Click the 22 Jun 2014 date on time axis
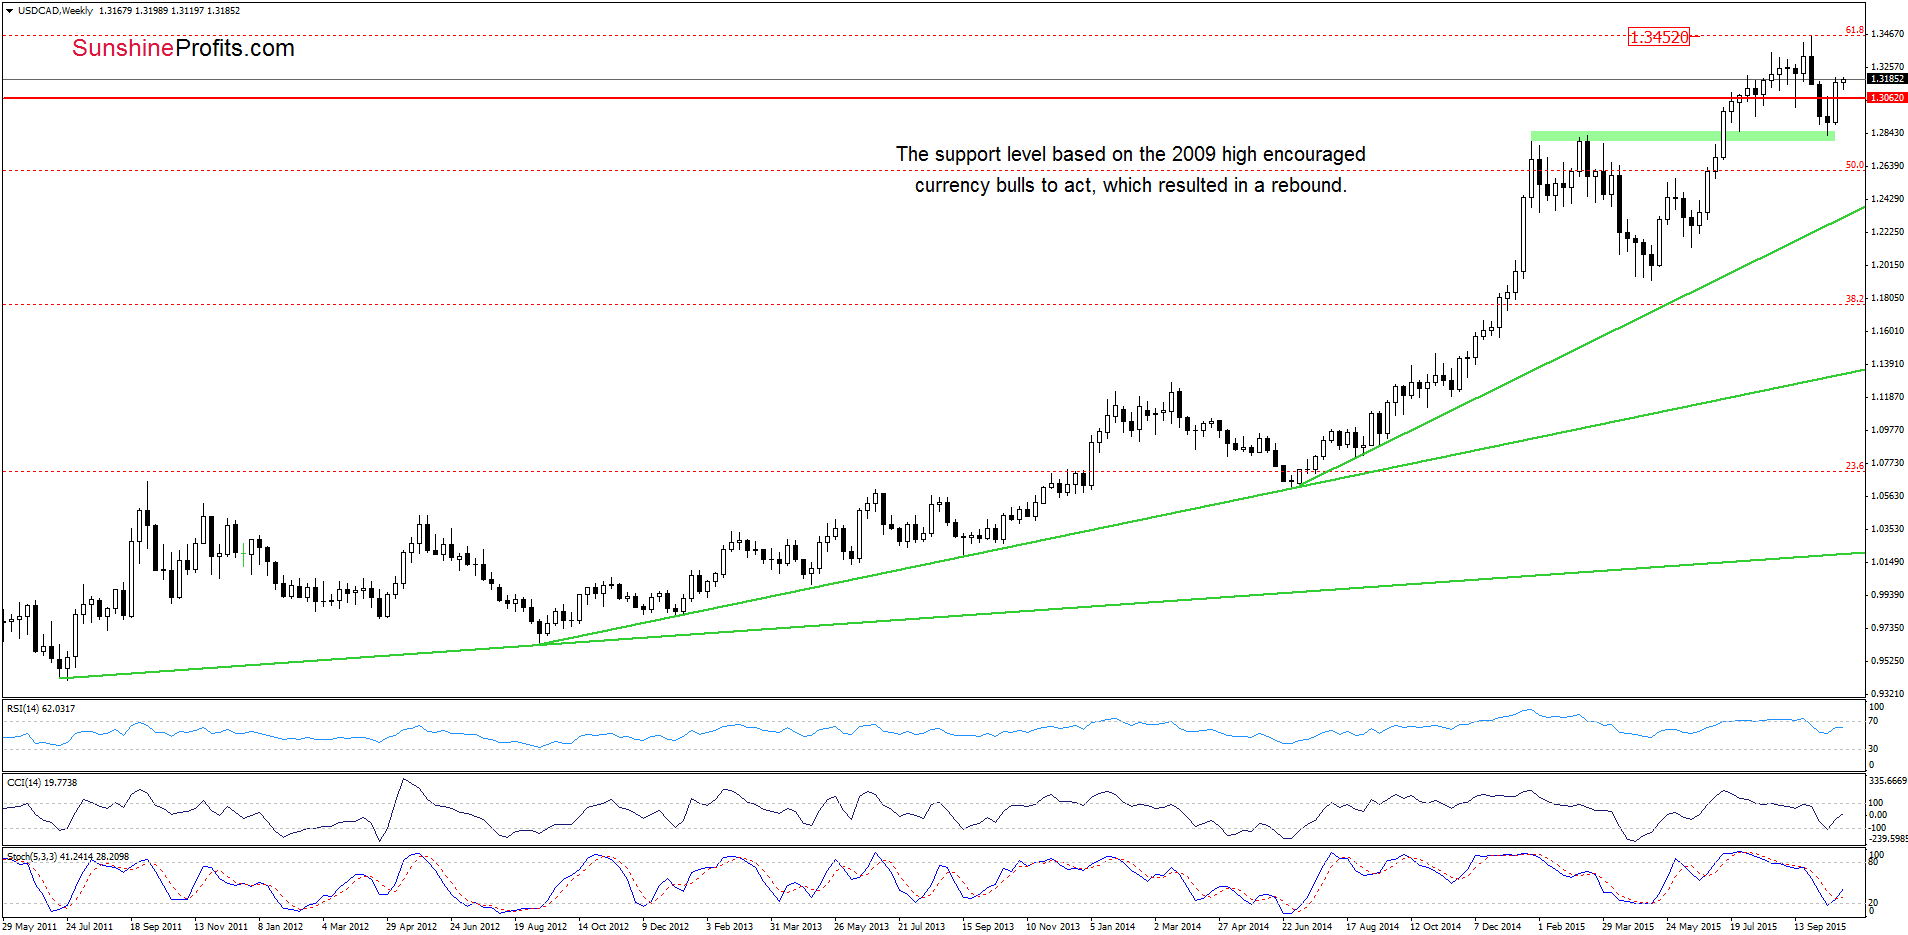Image resolution: width=1908 pixels, height=935 pixels. 1307,926
